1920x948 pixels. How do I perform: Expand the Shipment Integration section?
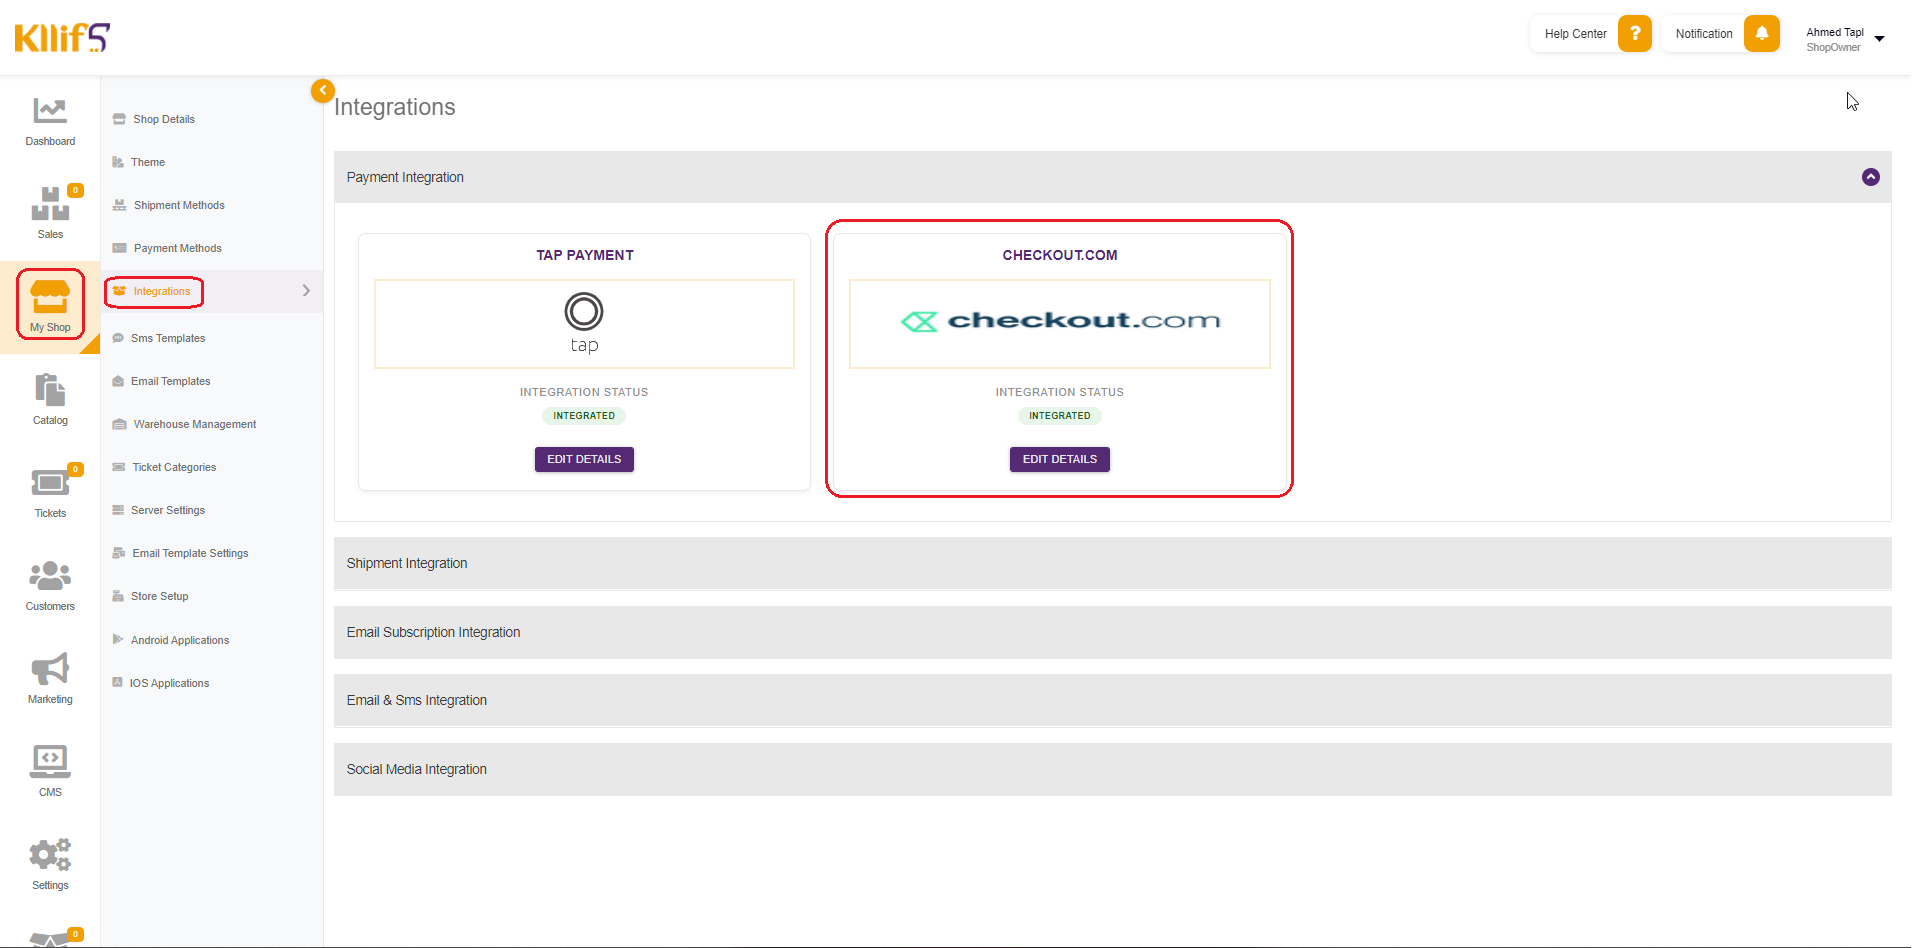click(x=1112, y=563)
